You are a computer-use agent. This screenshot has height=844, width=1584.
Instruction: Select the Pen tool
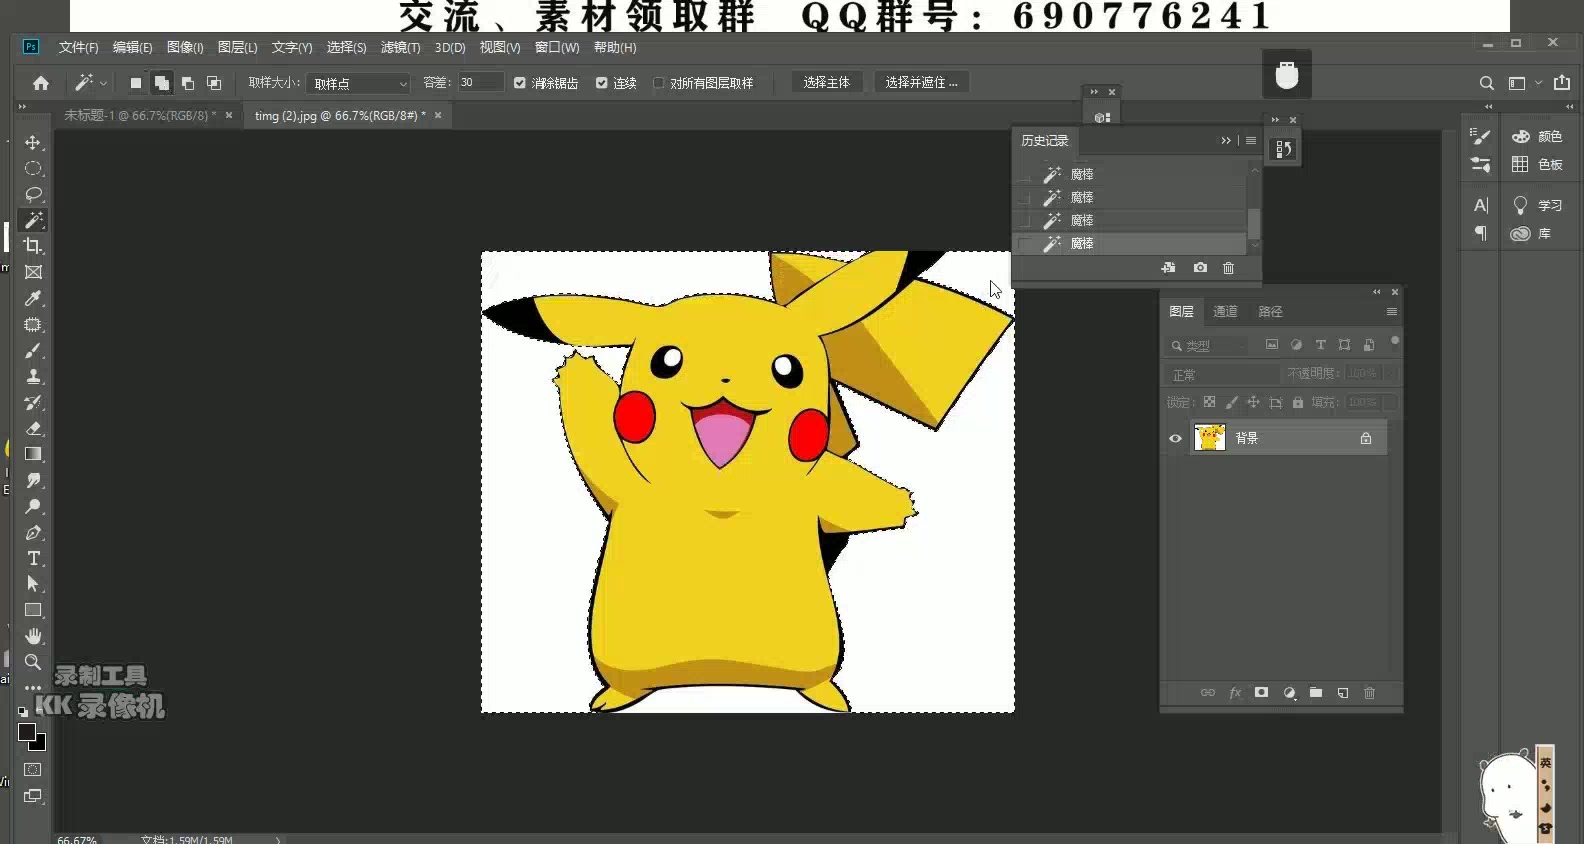click(x=33, y=532)
